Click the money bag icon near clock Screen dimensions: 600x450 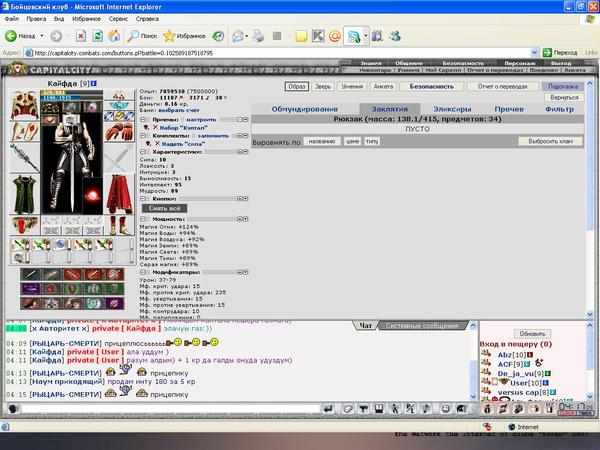click(x=487, y=409)
